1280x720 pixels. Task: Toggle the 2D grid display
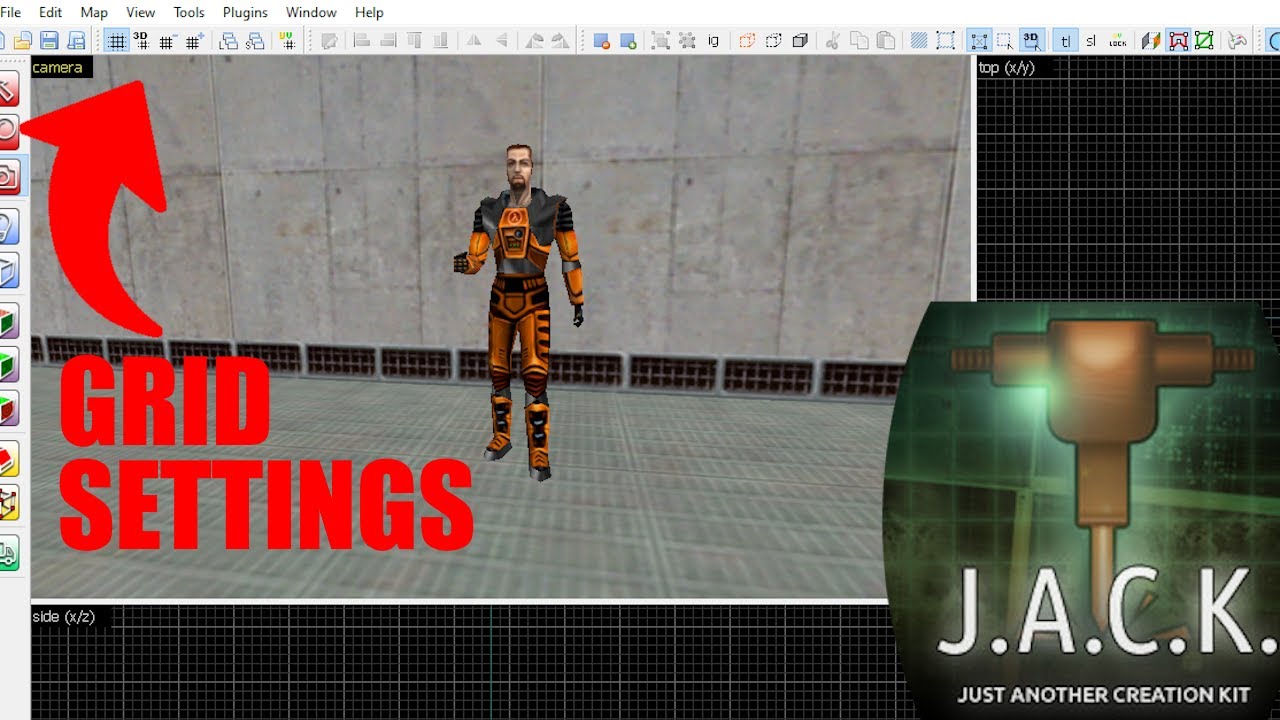click(116, 41)
